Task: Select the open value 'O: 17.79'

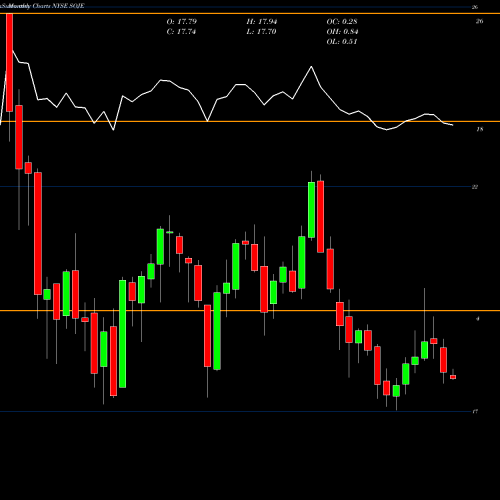Action: pos(182,22)
